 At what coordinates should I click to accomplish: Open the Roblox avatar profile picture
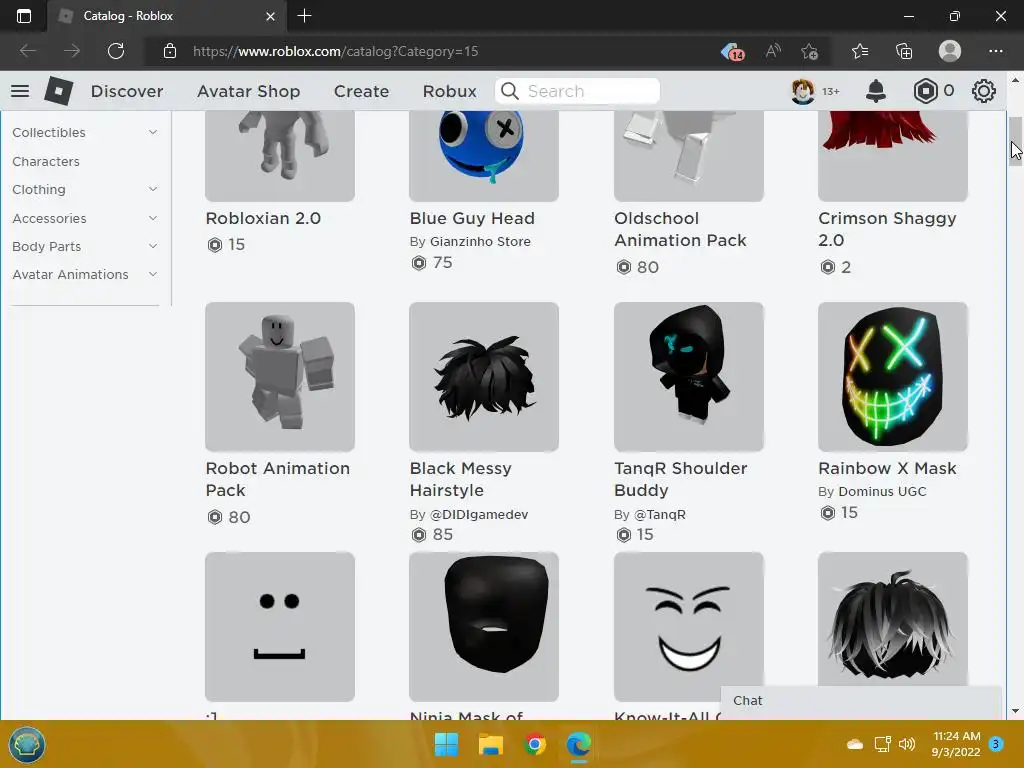tap(803, 91)
